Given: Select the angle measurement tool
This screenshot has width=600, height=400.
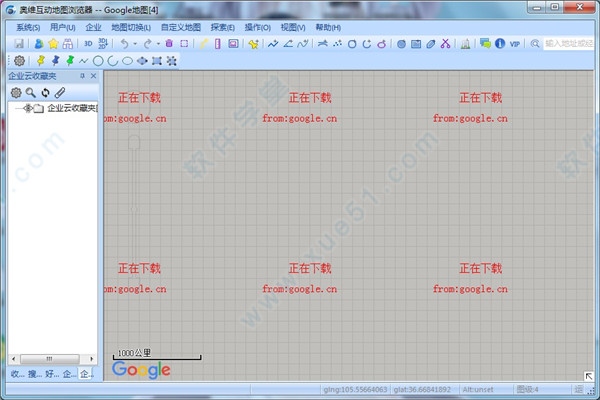Looking at the screenshot, I should coord(288,44).
